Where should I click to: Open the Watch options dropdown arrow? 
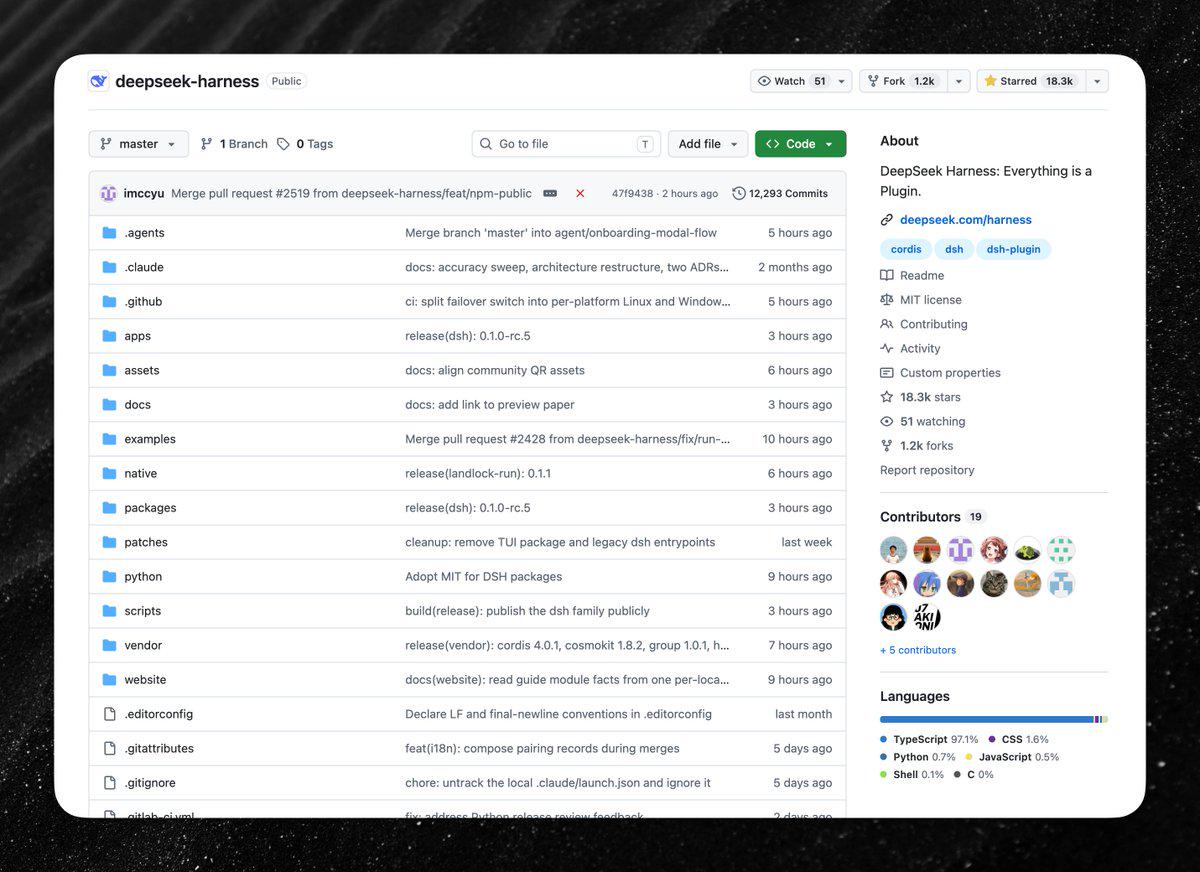click(x=842, y=81)
